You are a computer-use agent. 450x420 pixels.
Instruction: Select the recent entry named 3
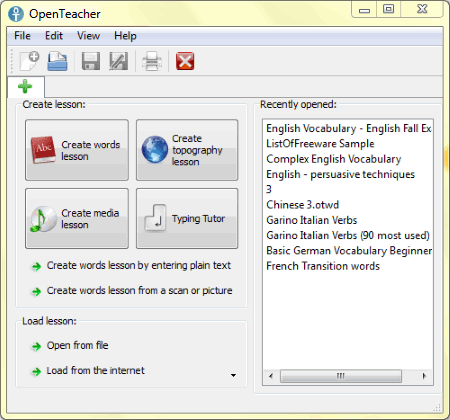[348, 189]
